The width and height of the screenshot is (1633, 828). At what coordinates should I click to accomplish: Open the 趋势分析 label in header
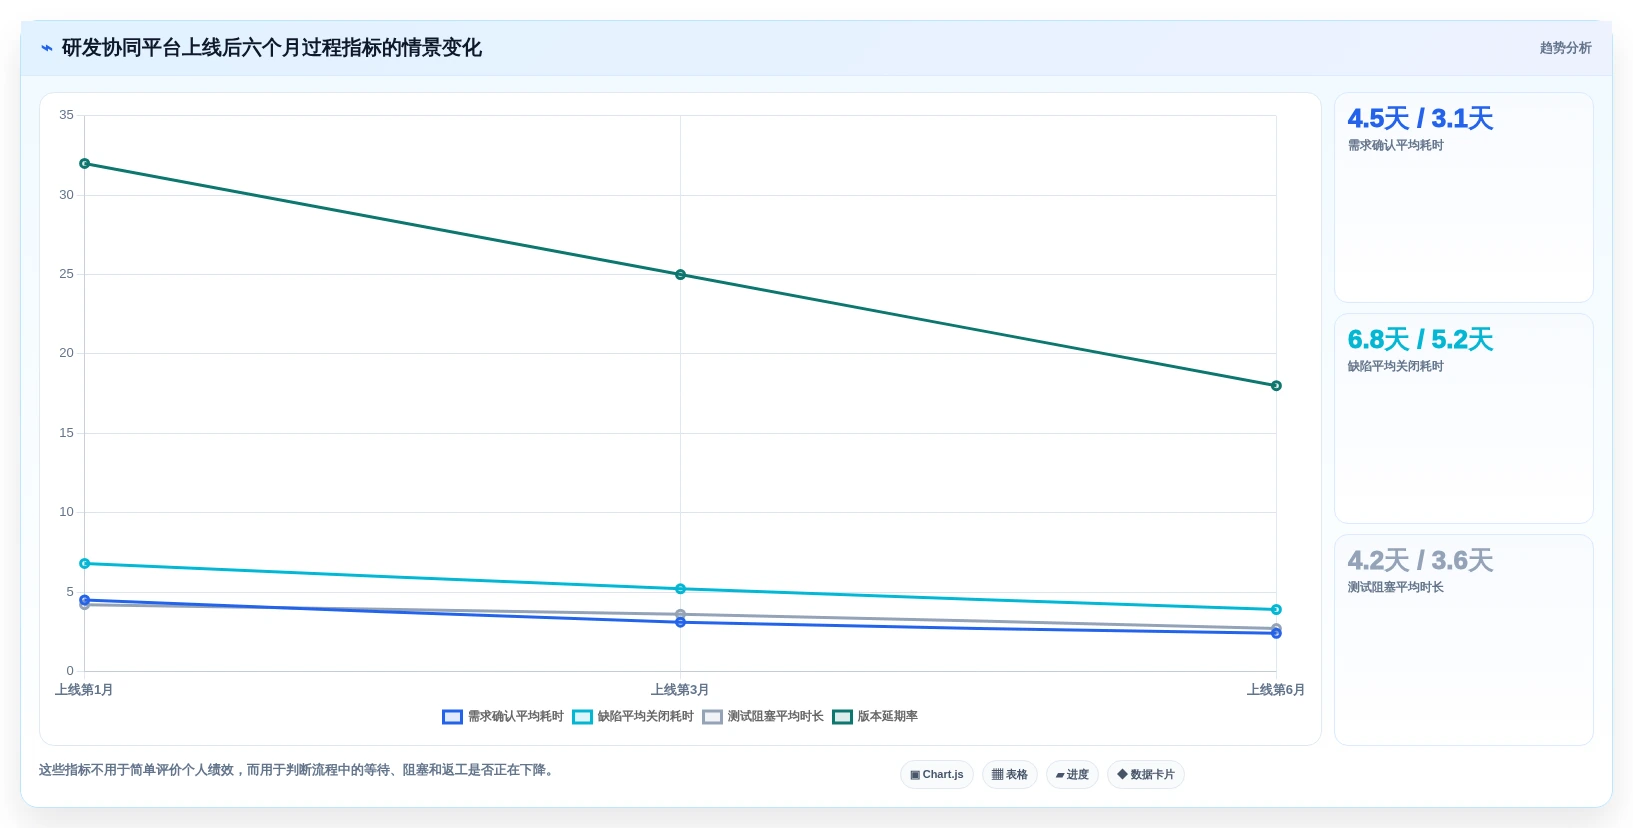click(1565, 48)
